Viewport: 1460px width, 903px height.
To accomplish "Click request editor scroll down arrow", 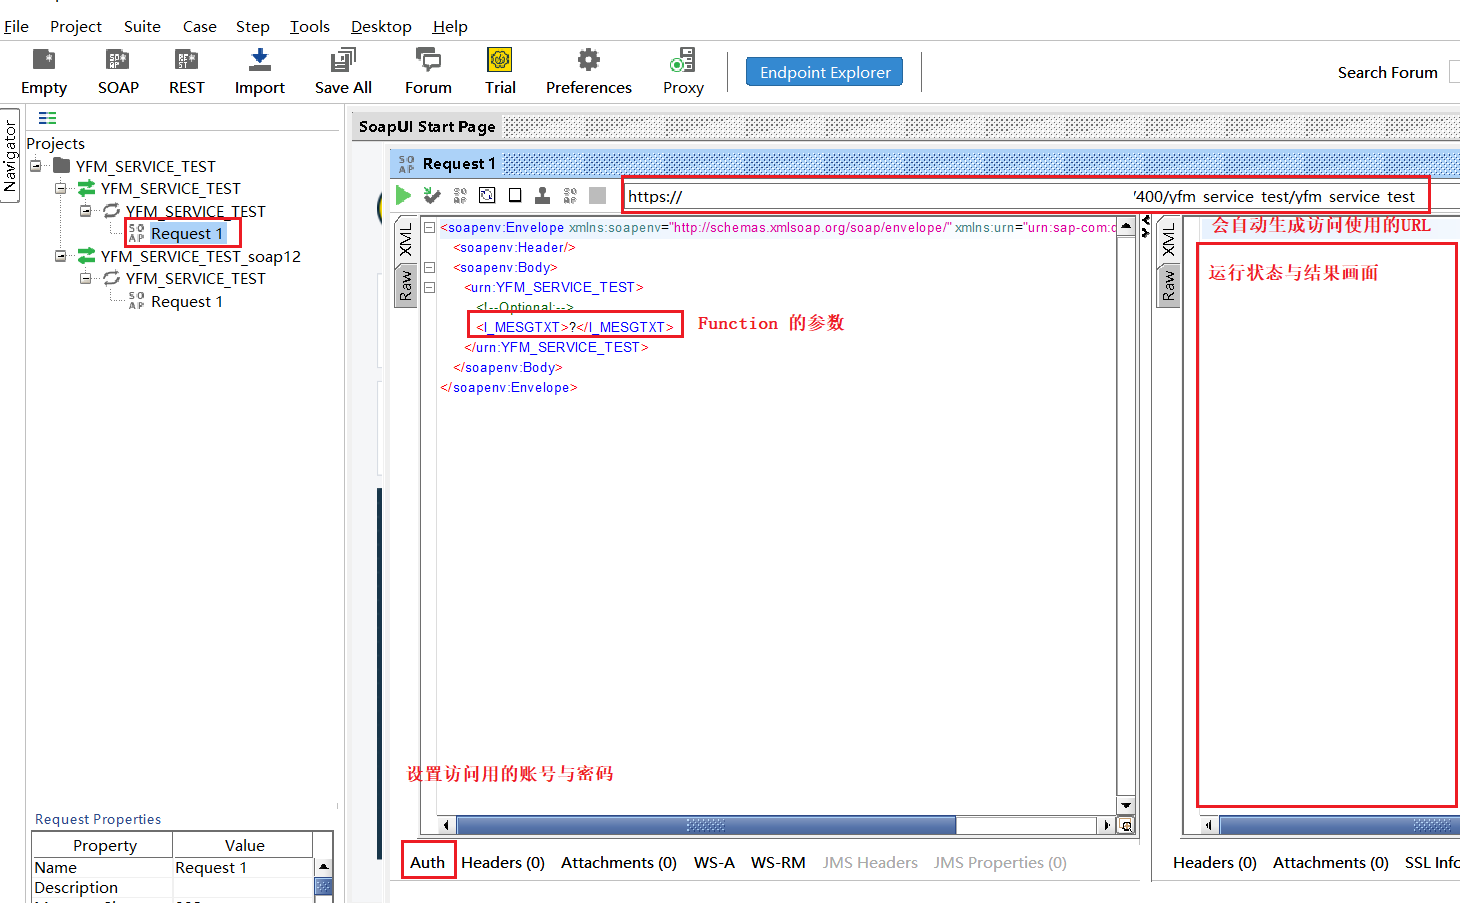I will 1126,805.
